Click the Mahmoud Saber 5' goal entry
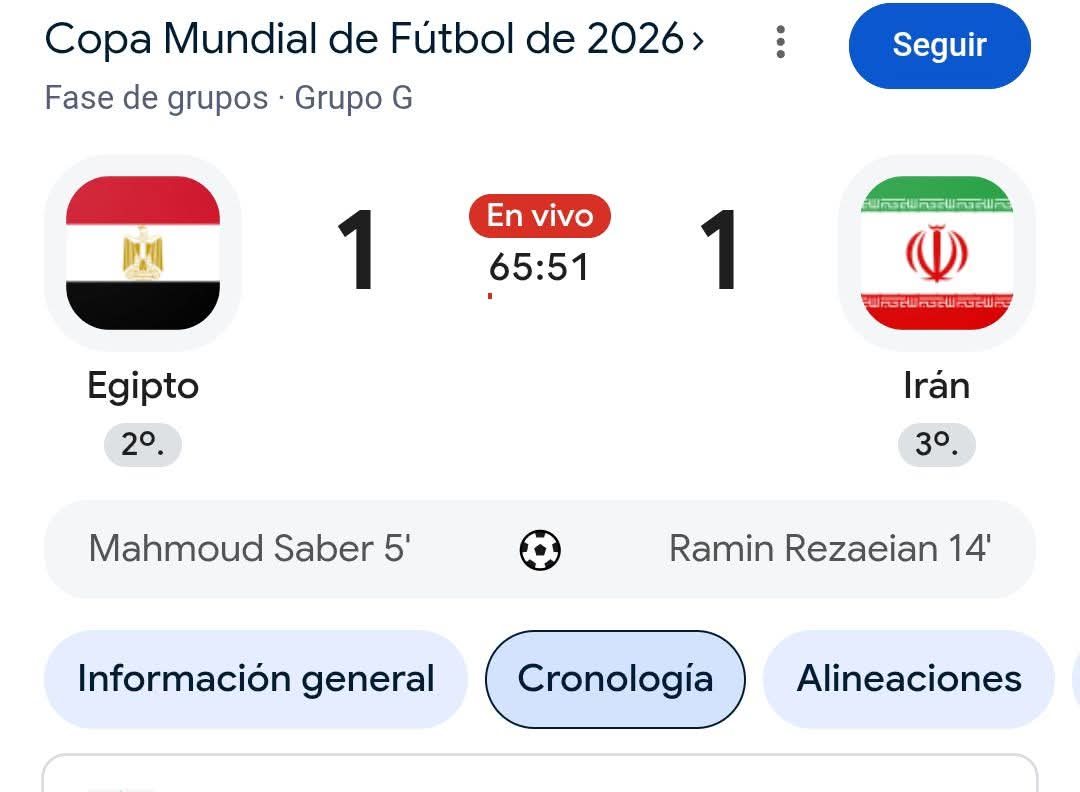Viewport: 1080px width, 792px height. click(x=249, y=549)
